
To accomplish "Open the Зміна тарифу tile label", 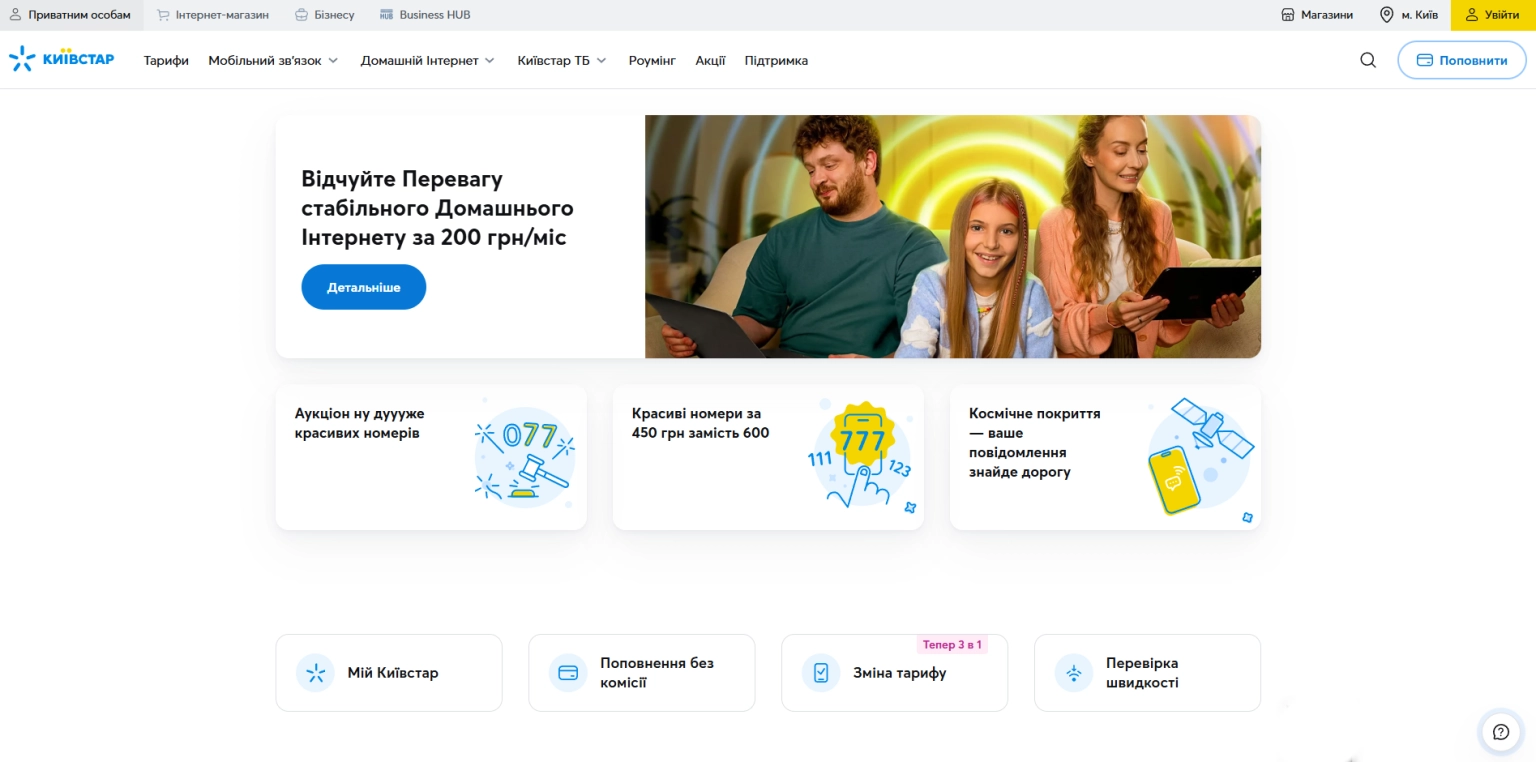I will [x=899, y=673].
